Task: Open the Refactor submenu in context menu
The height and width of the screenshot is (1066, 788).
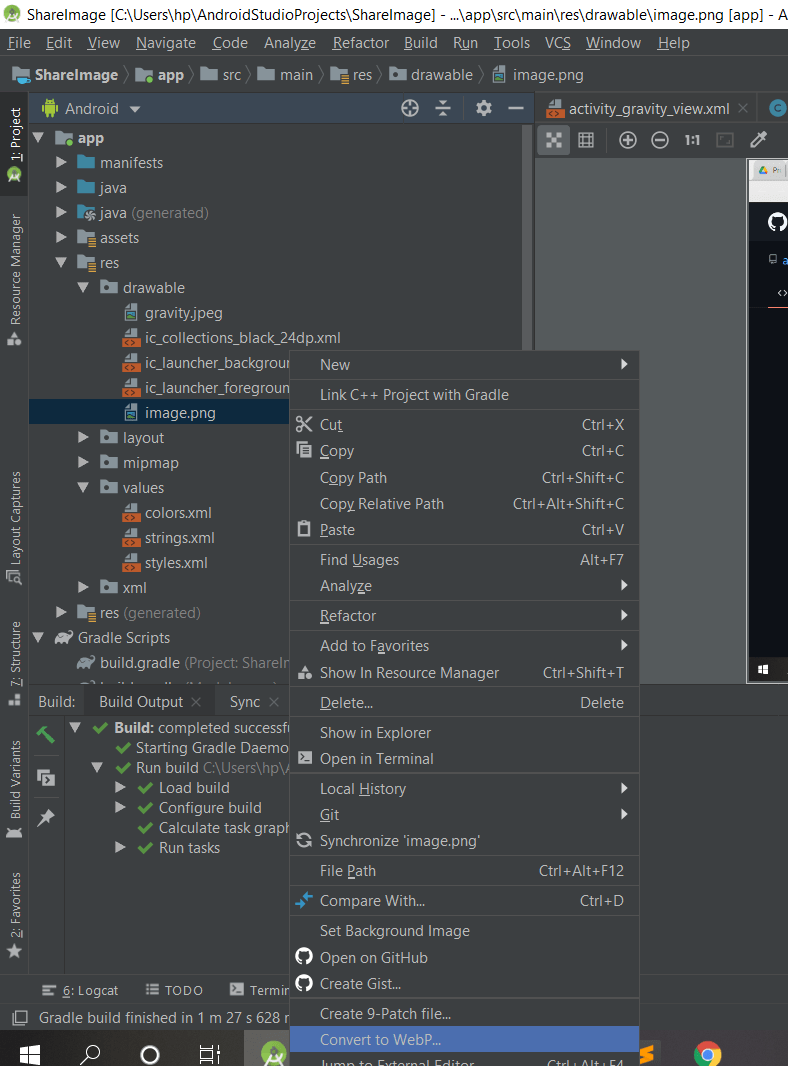Action: [464, 615]
